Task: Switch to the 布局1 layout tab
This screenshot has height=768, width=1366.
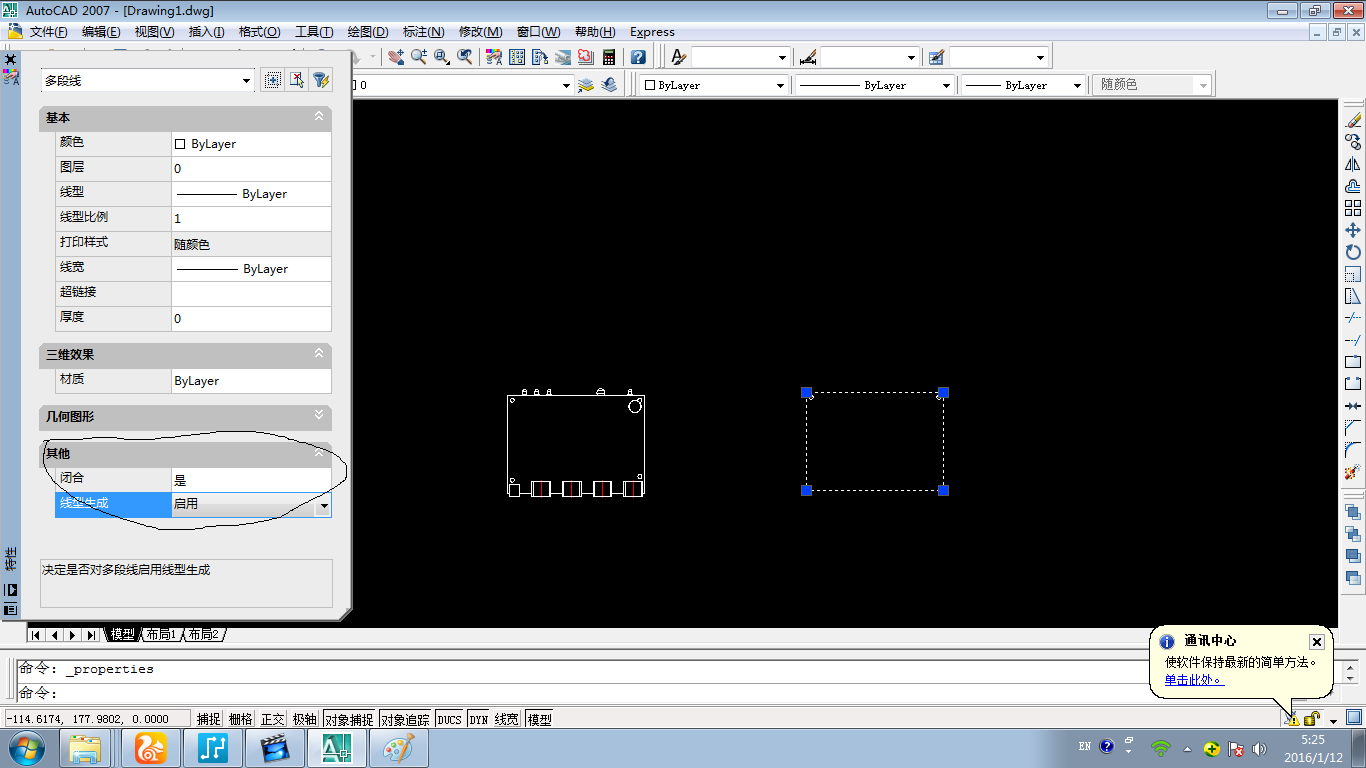Action: click(x=161, y=635)
